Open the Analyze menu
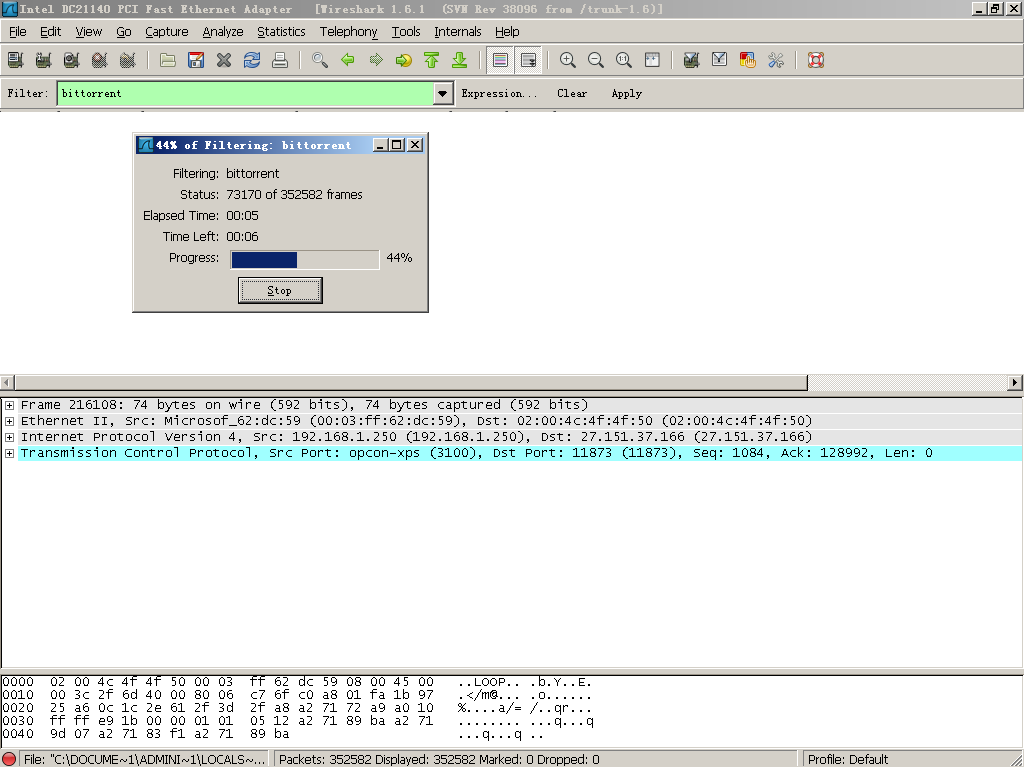 pos(223,31)
